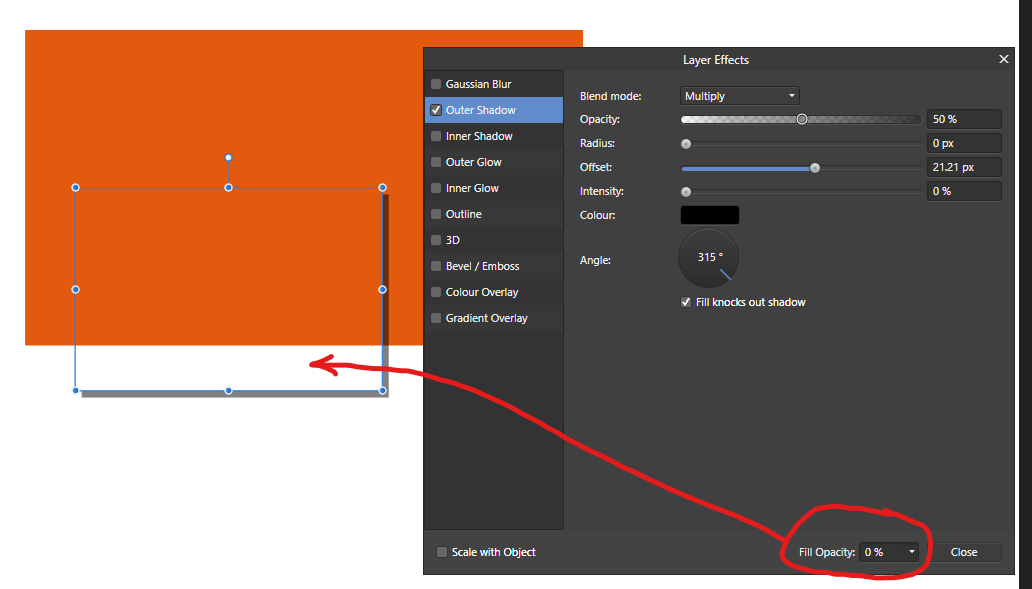The image size is (1032, 589).
Task: Select the Gradient Overlay effect
Action: (486, 318)
